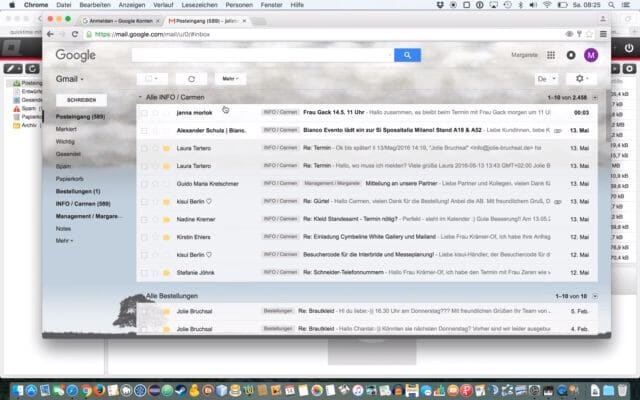Open pager dropdown beside 1–10 von 18

[x=595, y=296]
